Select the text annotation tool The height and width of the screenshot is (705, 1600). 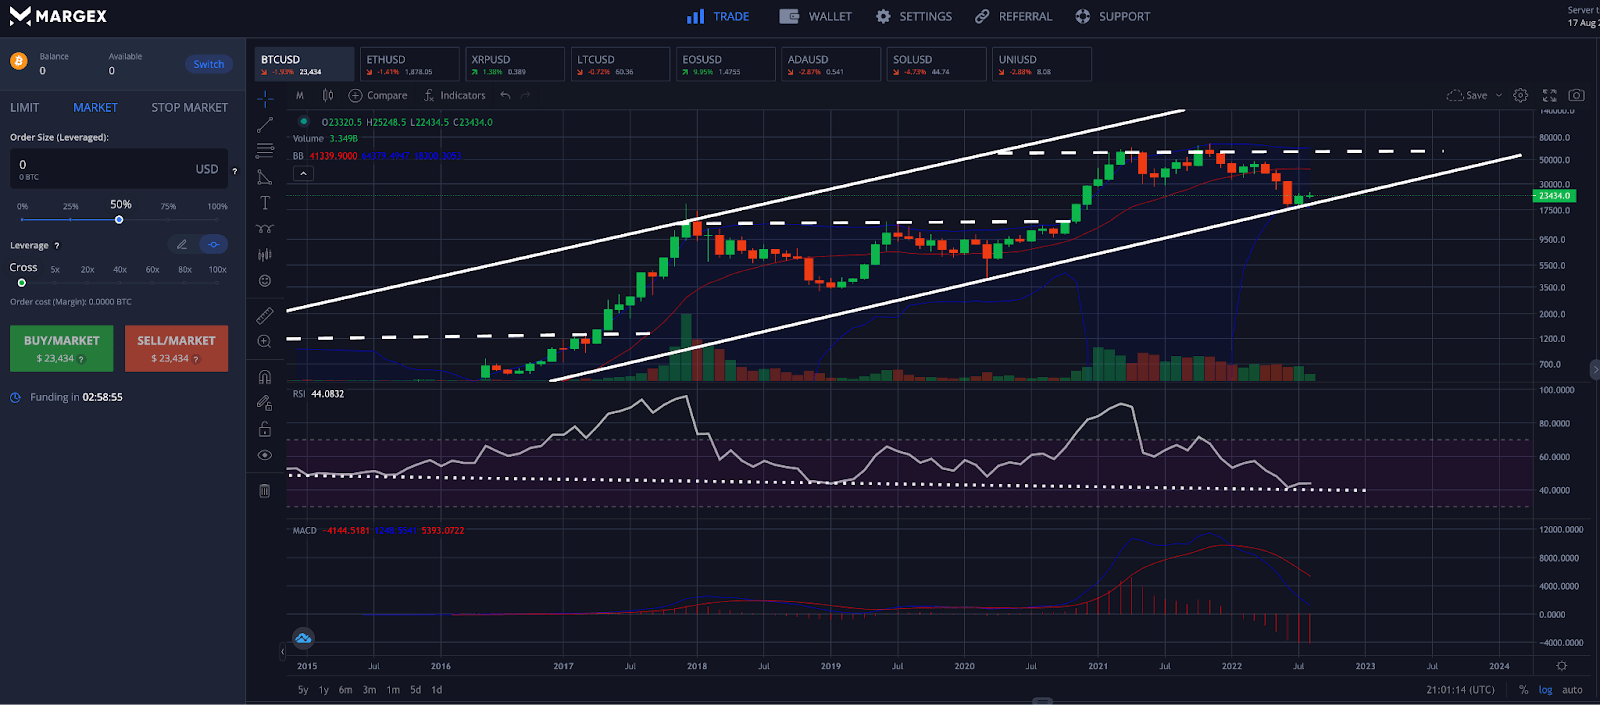(265, 203)
